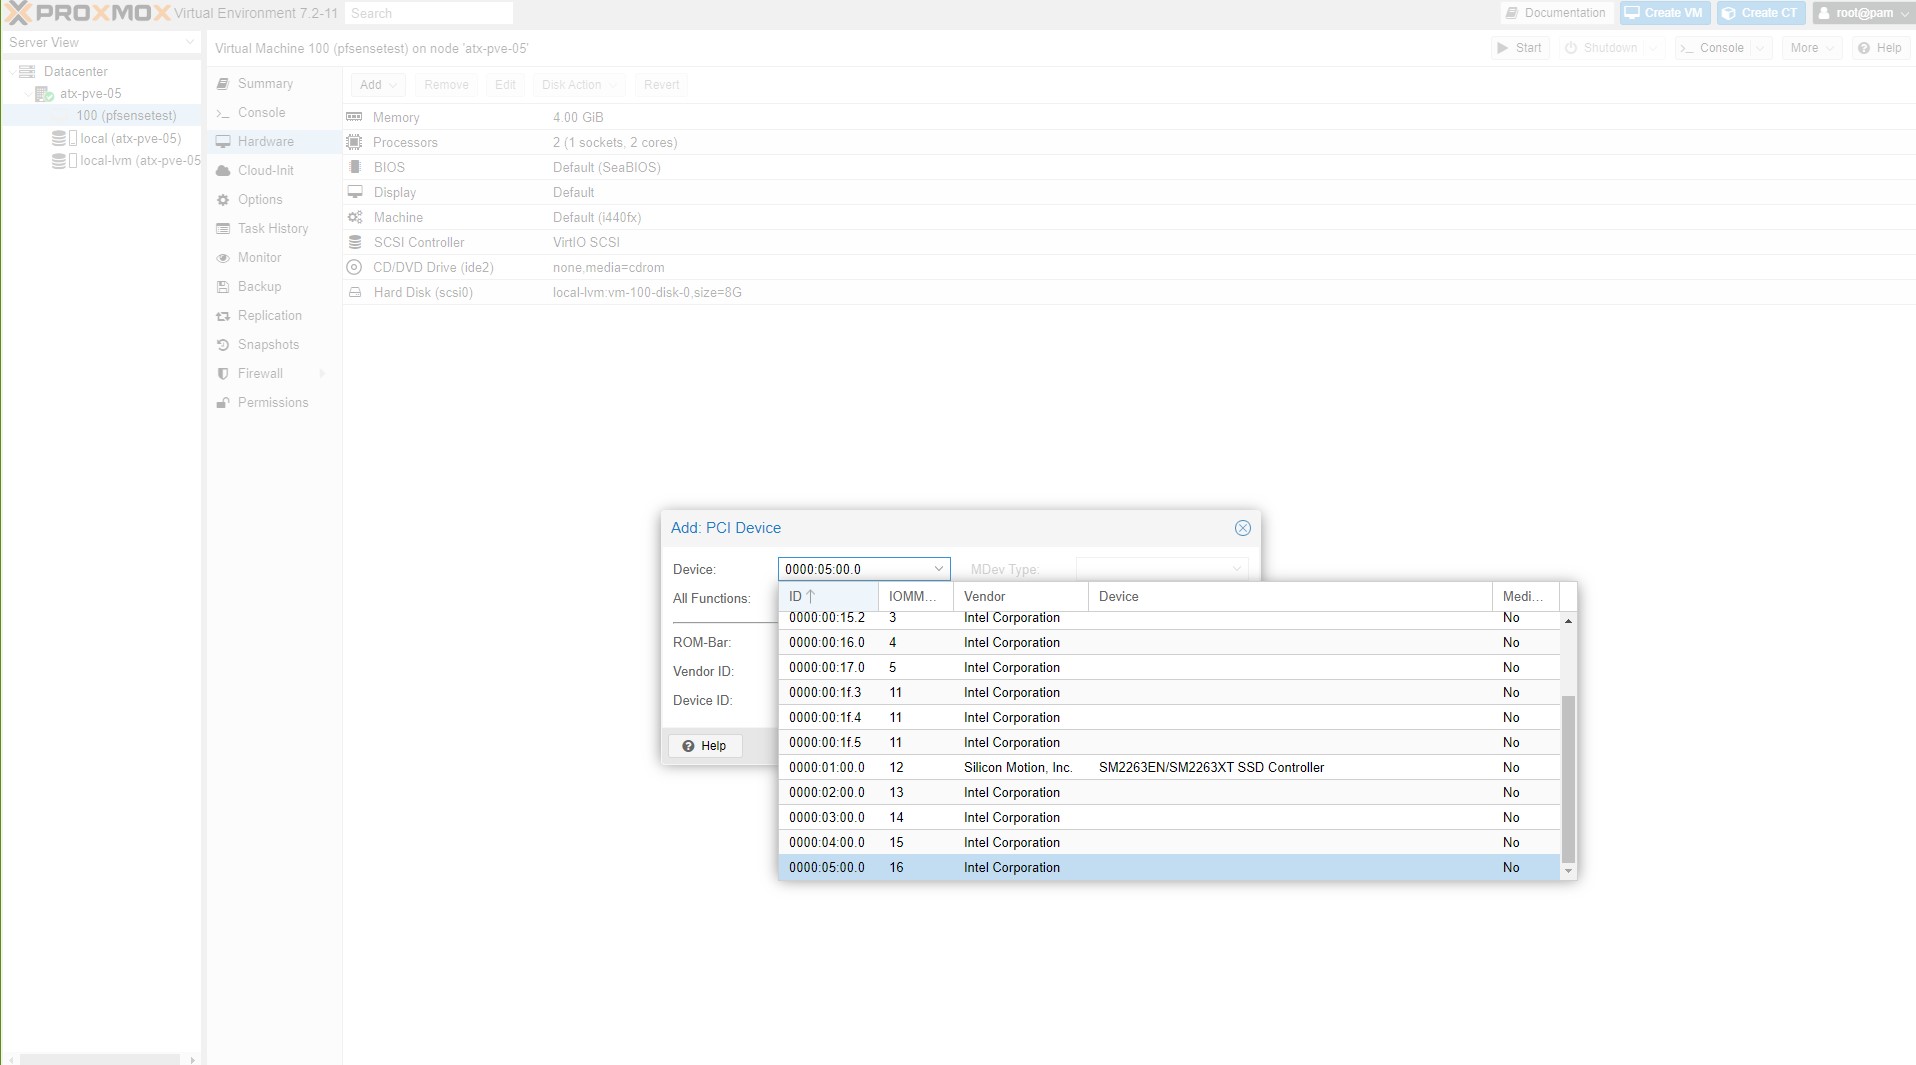Image resolution: width=1916 pixels, height=1065 pixels.
Task: Close the Add PCI Device dialog
Action: point(1242,528)
